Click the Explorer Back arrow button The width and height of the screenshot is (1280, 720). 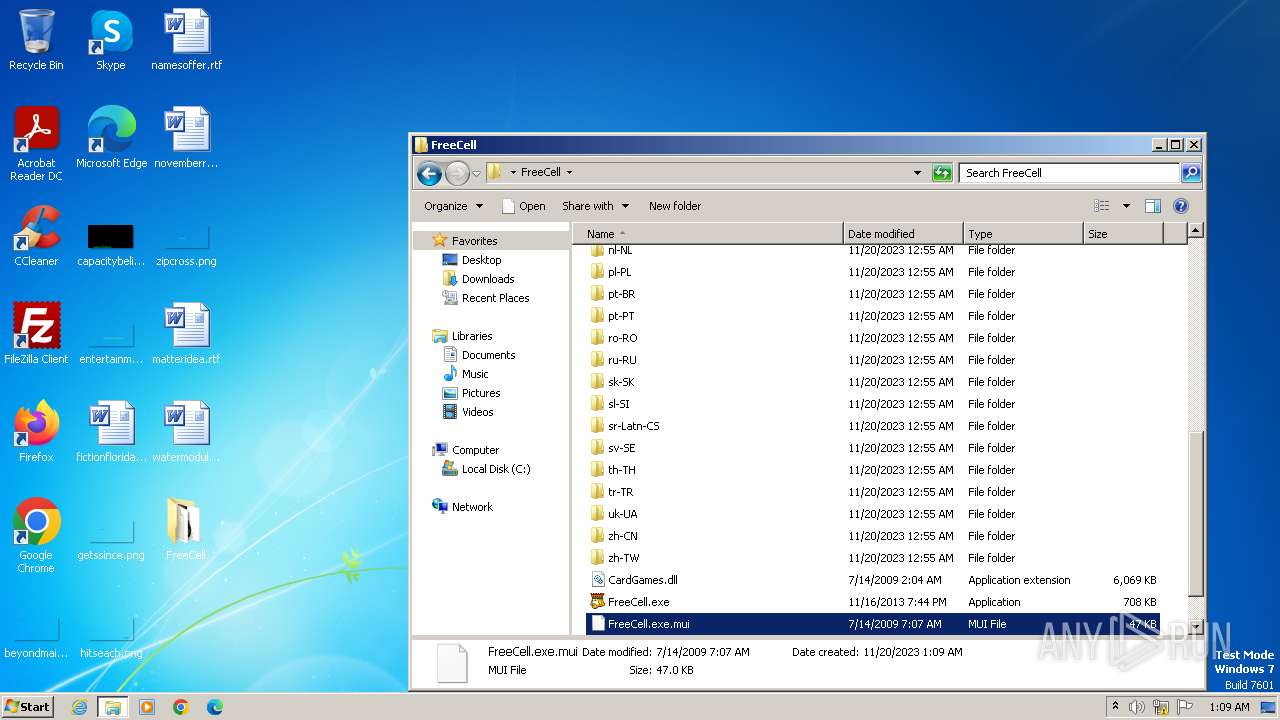click(429, 173)
